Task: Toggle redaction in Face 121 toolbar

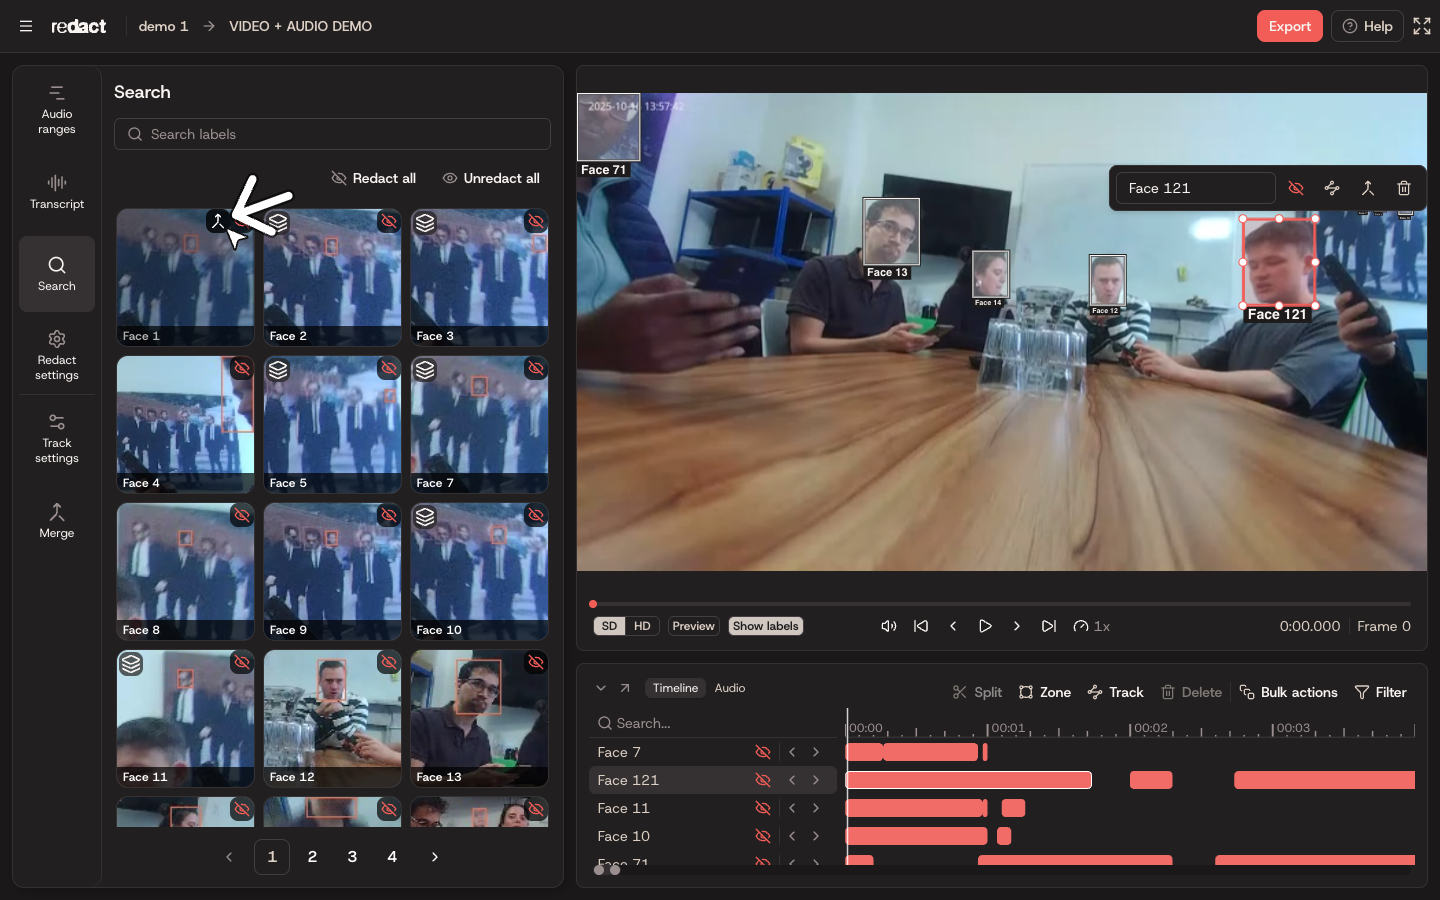Action: point(1296,188)
